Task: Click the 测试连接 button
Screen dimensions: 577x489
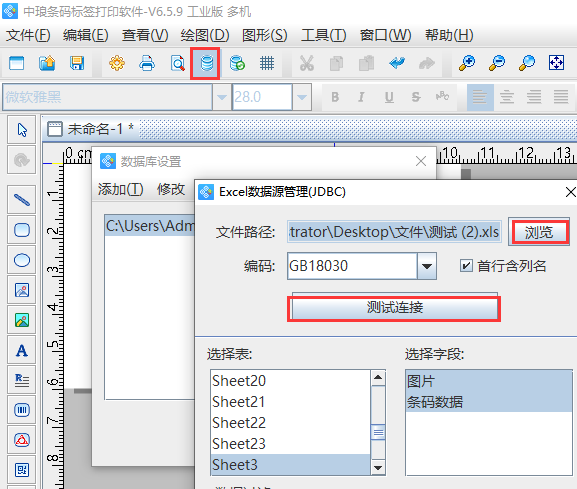Action: point(394,307)
